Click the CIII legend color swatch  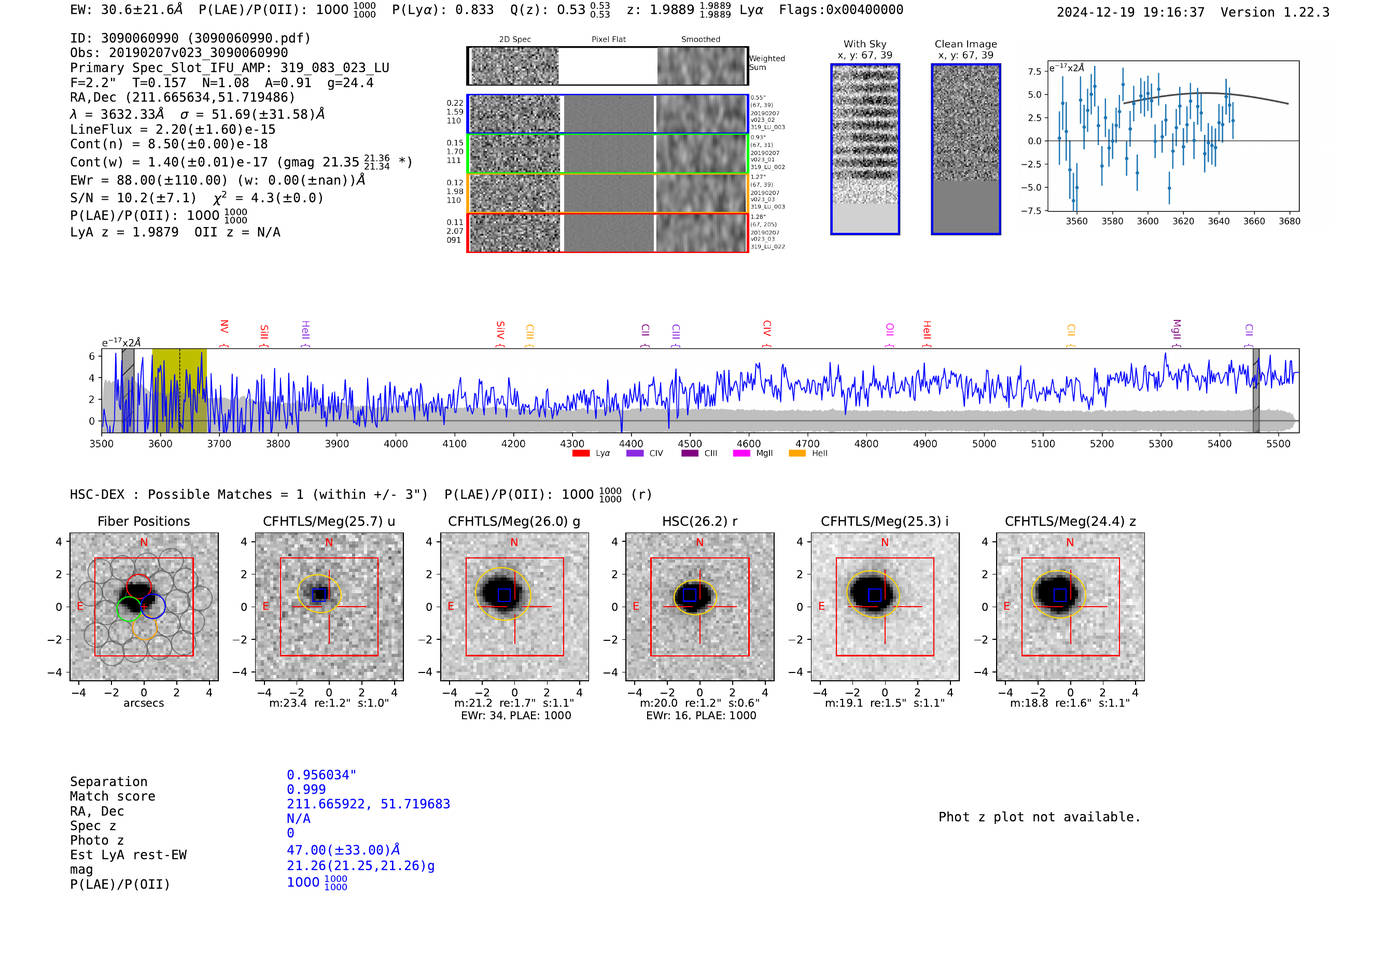pyautogui.click(x=690, y=453)
